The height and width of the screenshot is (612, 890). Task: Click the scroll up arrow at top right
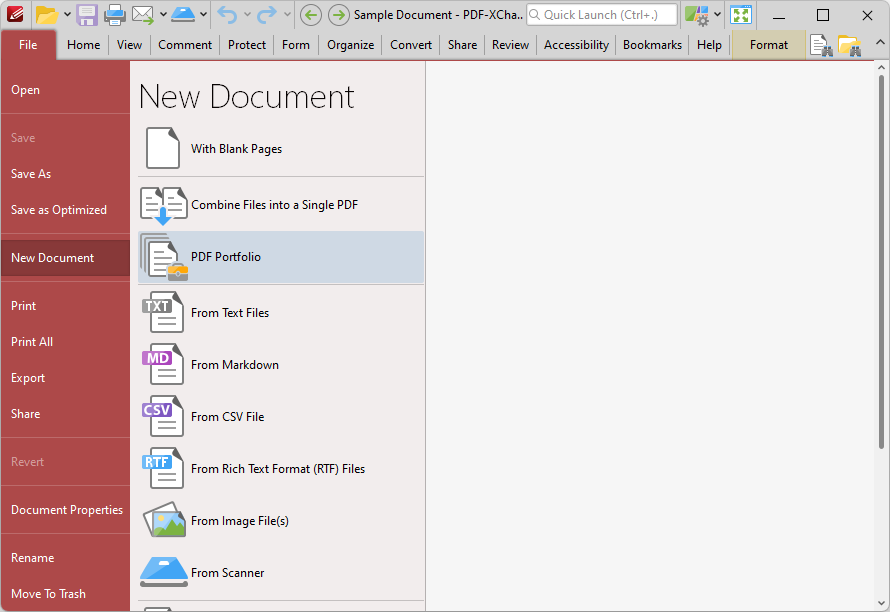click(x=881, y=68)
